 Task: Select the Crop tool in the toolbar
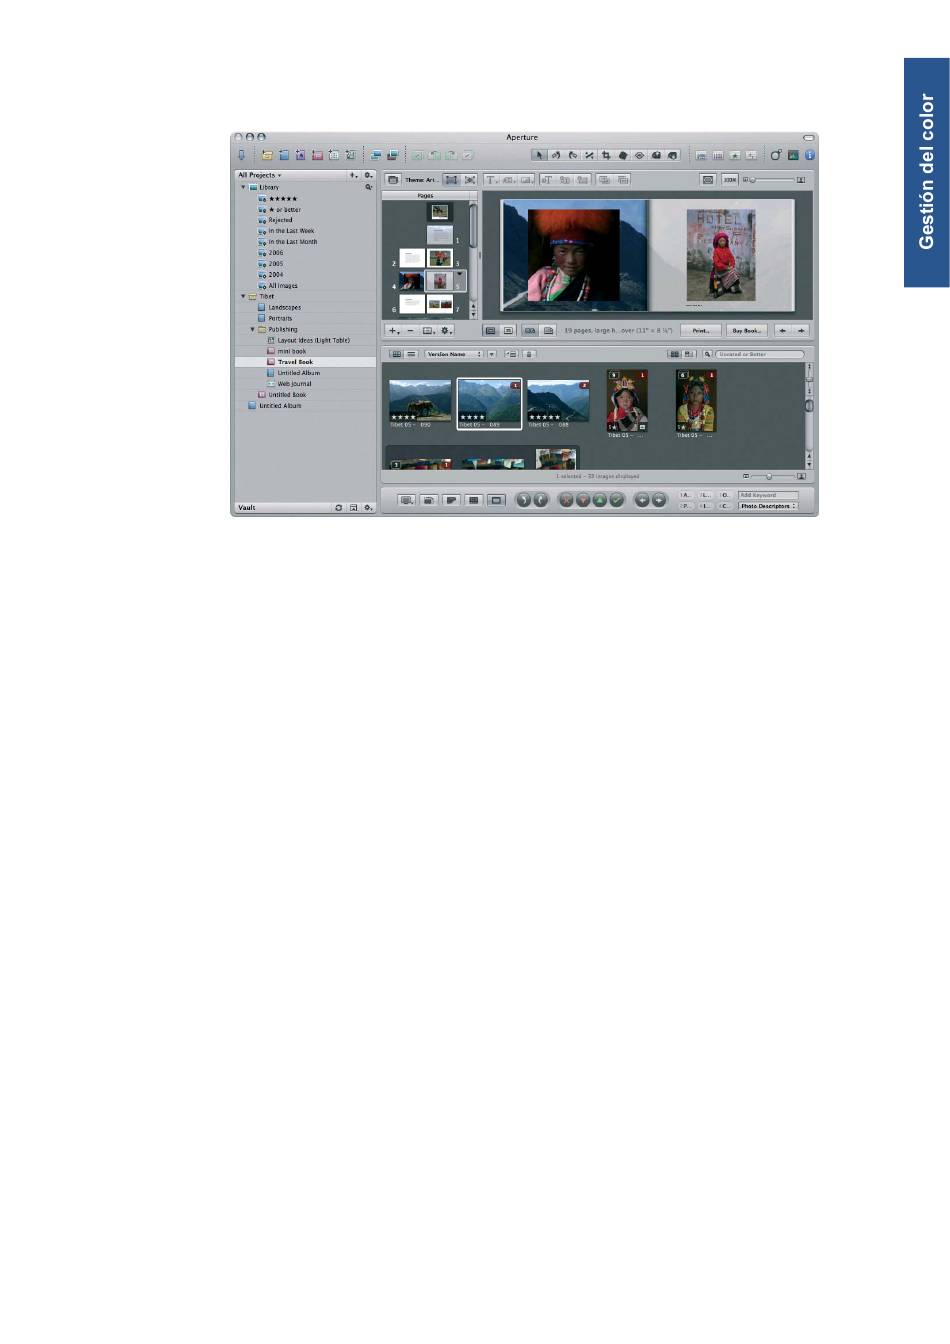(x=606, y=155)
